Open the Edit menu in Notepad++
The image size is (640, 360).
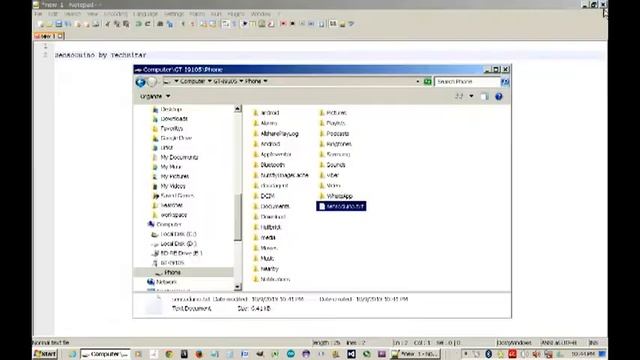[53, 14]
